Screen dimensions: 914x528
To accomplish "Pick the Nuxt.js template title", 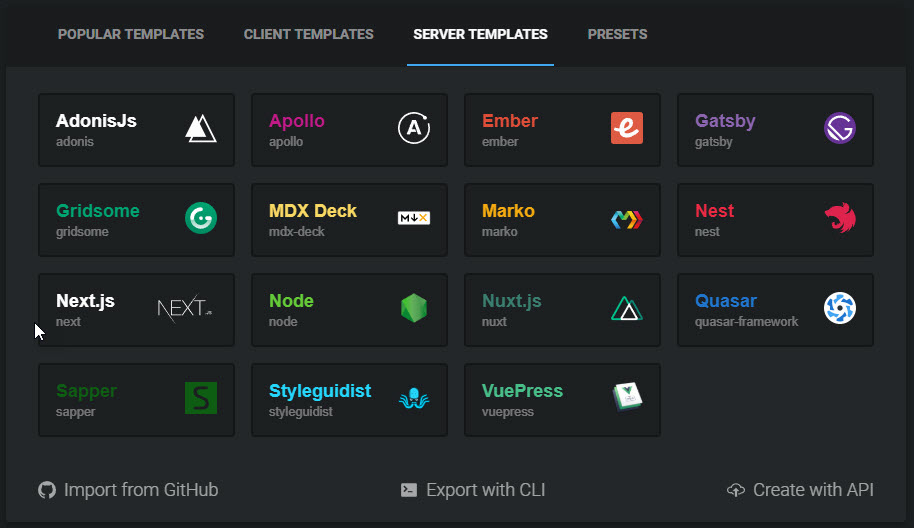I will [x=511, y=301].
